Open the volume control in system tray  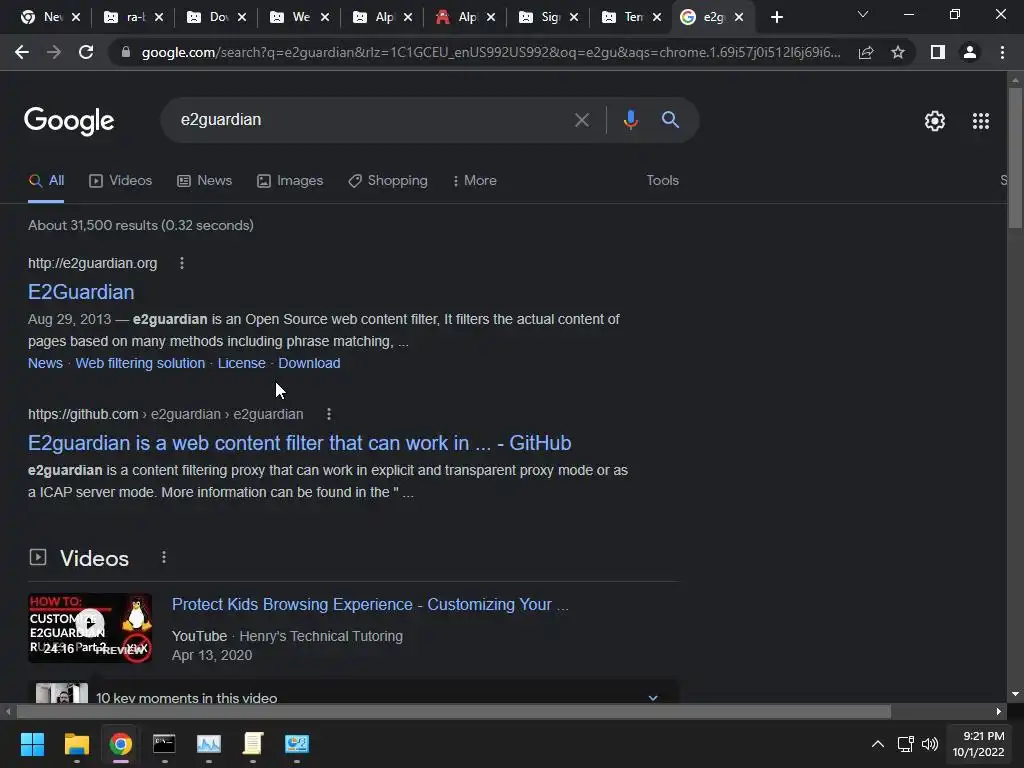[929, 744]
